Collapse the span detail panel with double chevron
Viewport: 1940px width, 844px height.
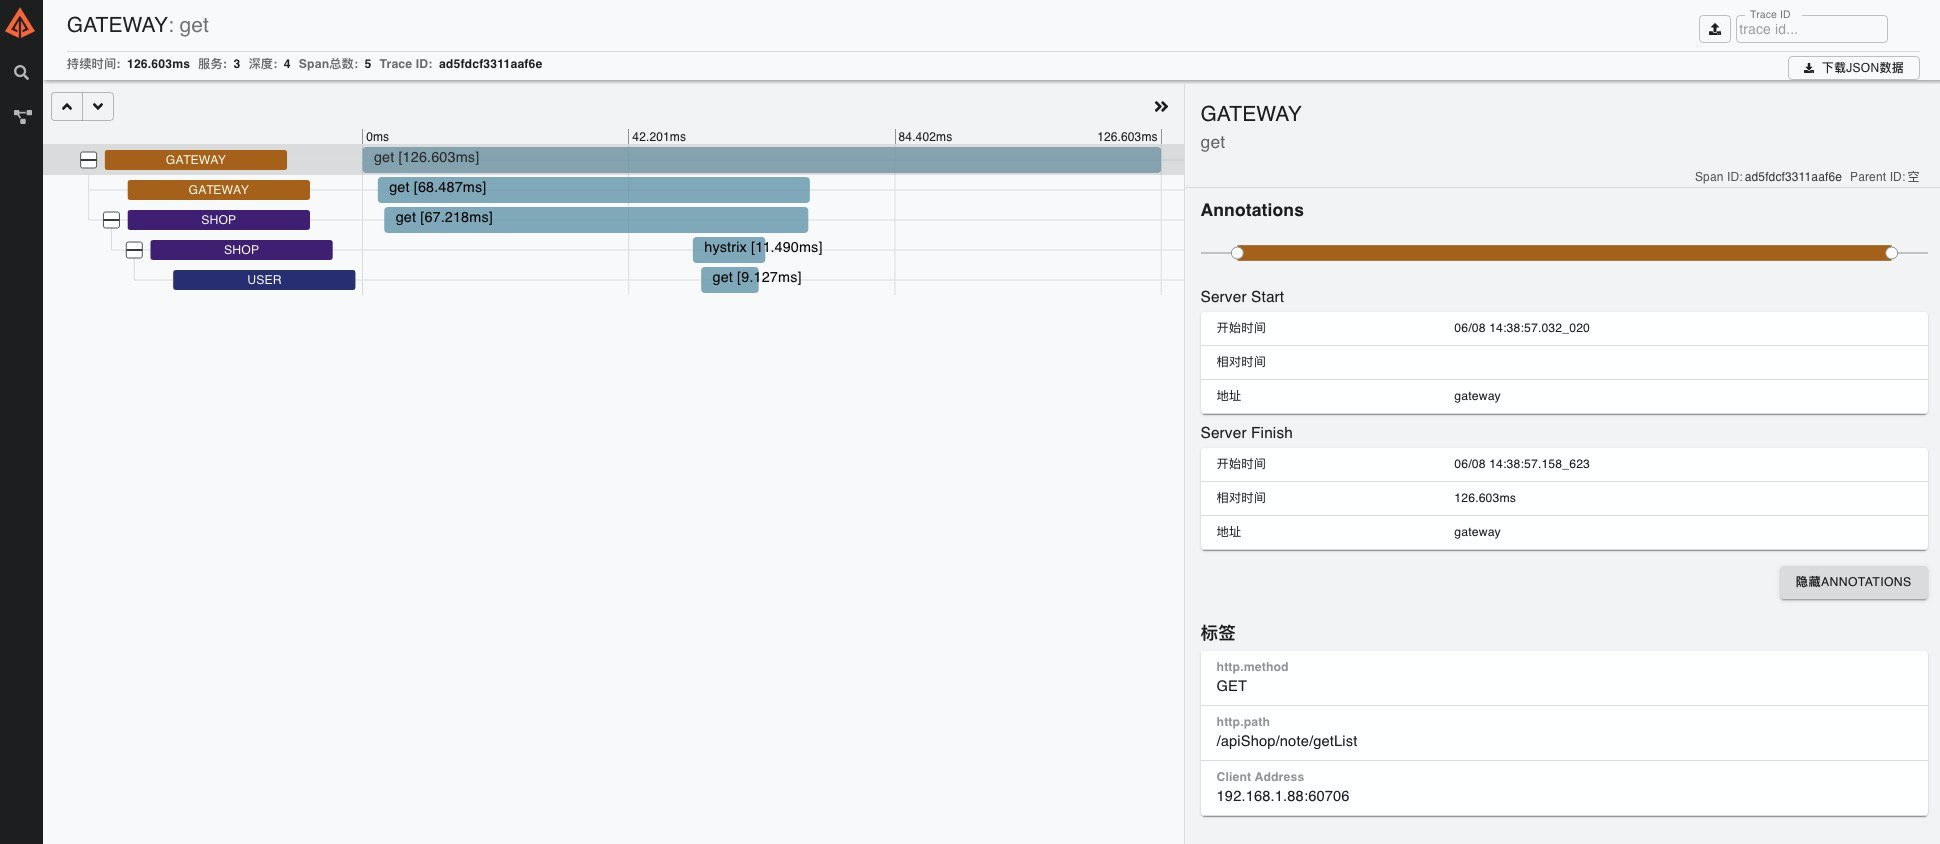click(x=1161, y=107)
